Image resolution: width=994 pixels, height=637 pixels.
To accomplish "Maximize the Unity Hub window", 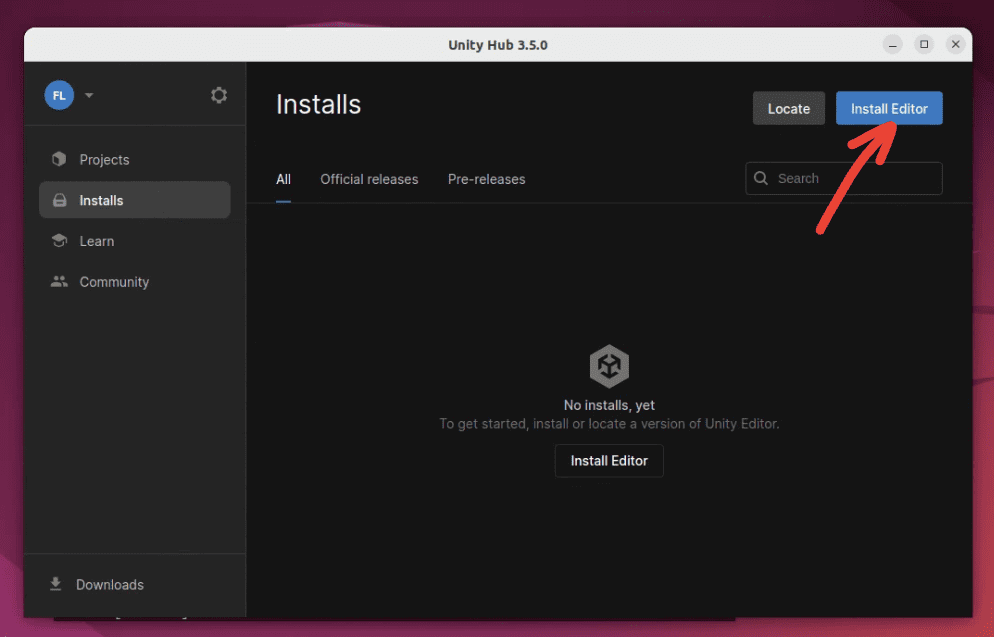I will [924, 45].
